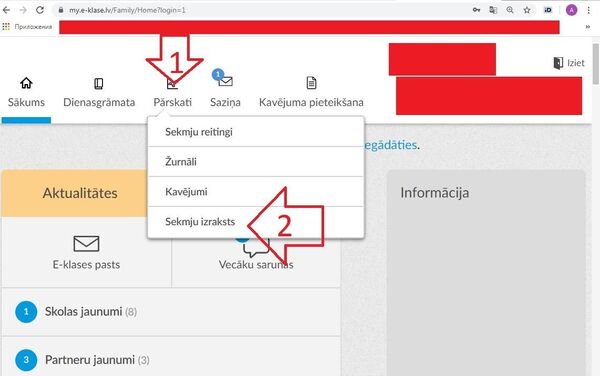Image resolution: width=600 pixels, height=376 pixels.
Task: Open the Chrome three-dot menu
Action: pyautogui.click(x=589, y=10)
